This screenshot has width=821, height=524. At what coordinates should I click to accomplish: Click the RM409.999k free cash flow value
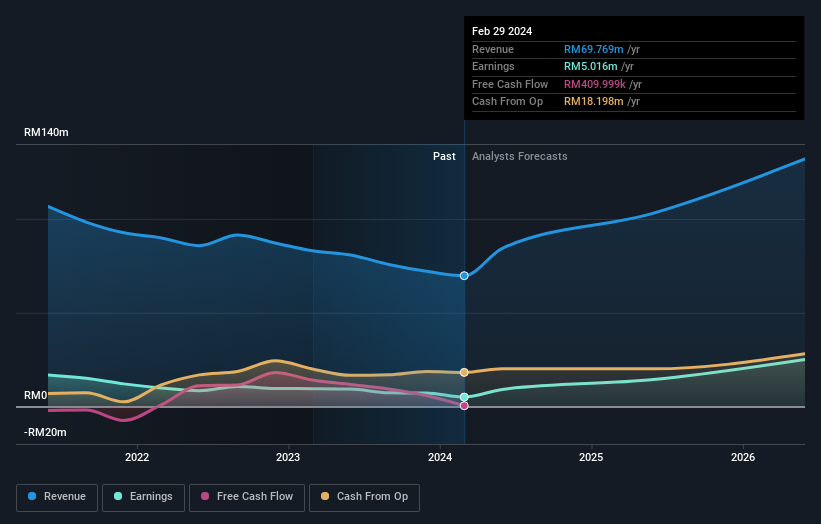click(x=595, y=84)
